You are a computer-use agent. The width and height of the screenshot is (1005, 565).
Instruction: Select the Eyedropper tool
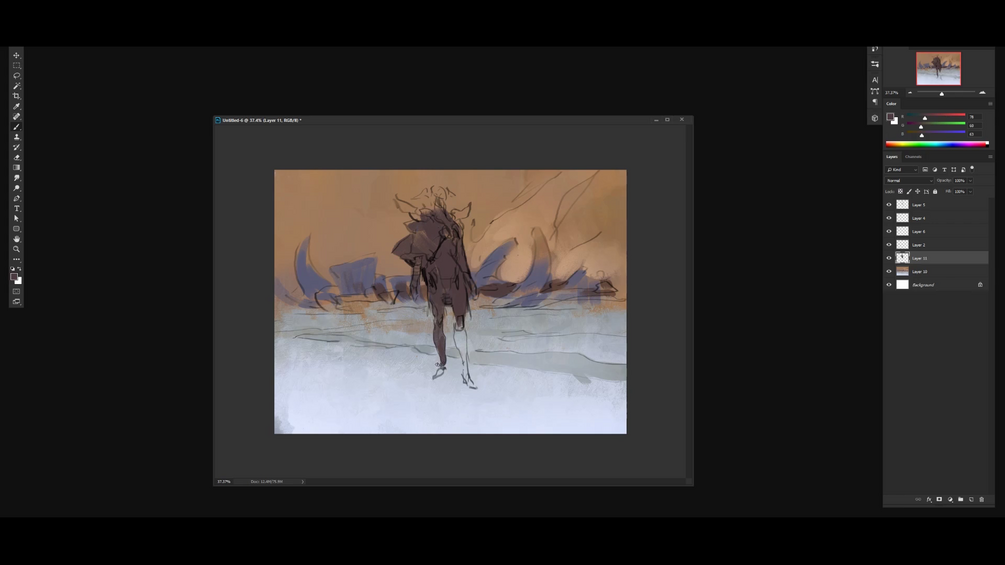pyautogui.click(x=17, y=106)
